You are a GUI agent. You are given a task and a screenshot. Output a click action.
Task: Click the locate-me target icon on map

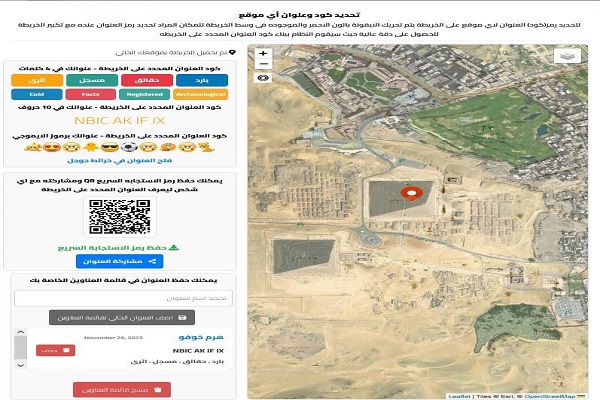263,77
